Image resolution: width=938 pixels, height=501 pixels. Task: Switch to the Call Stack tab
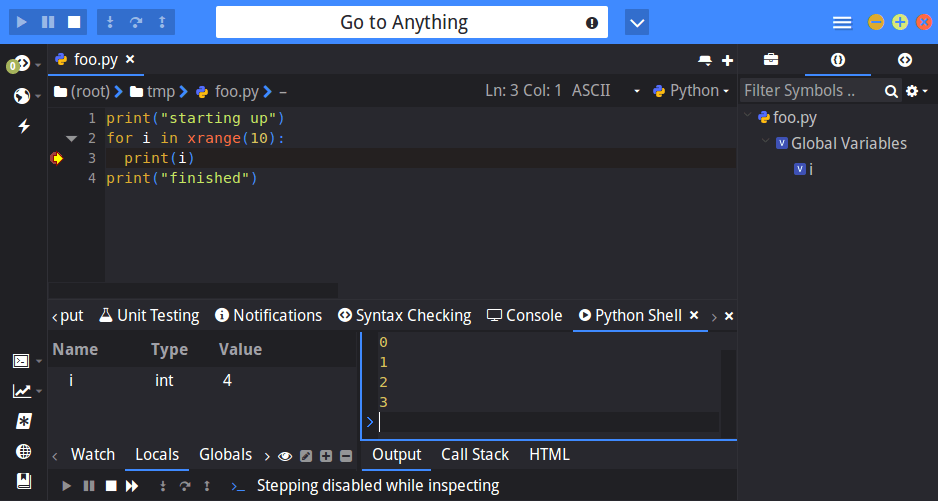(x=475, y=455)
